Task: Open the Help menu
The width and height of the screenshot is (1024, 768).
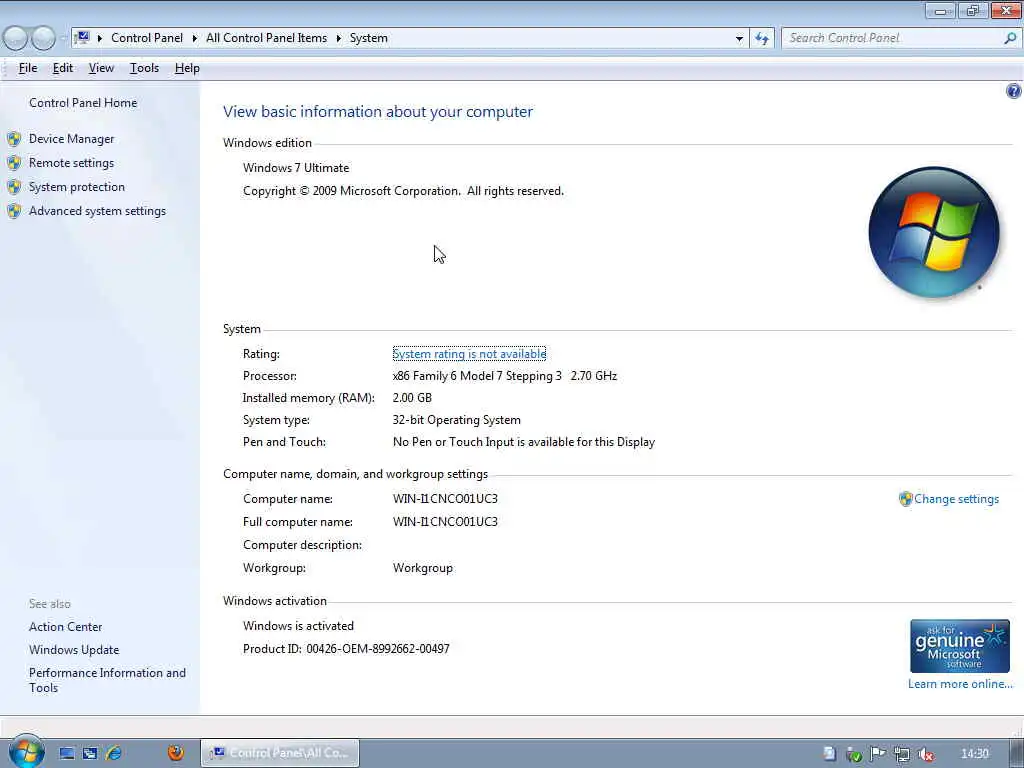Action: tap(187, 68)
